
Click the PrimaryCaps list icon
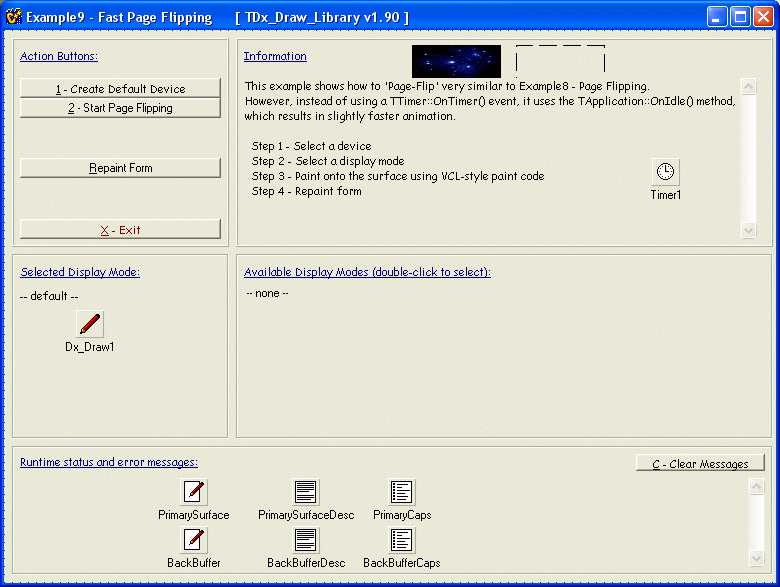tap(401, 491)
